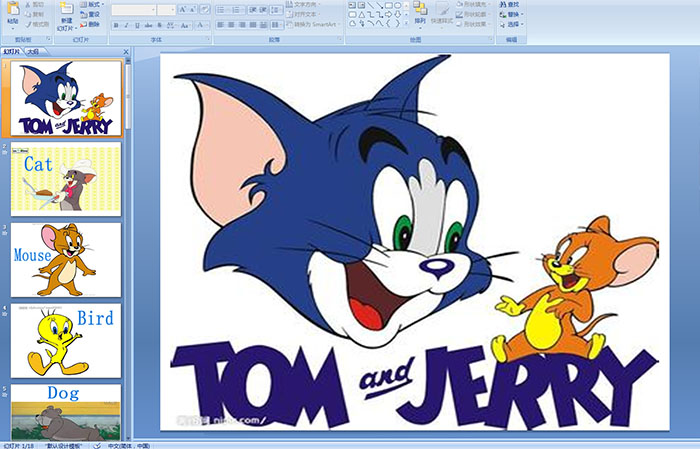Click the Replace (替换) button
The width and height of the screenshot is (700, 449).
(x=511, y=14)
